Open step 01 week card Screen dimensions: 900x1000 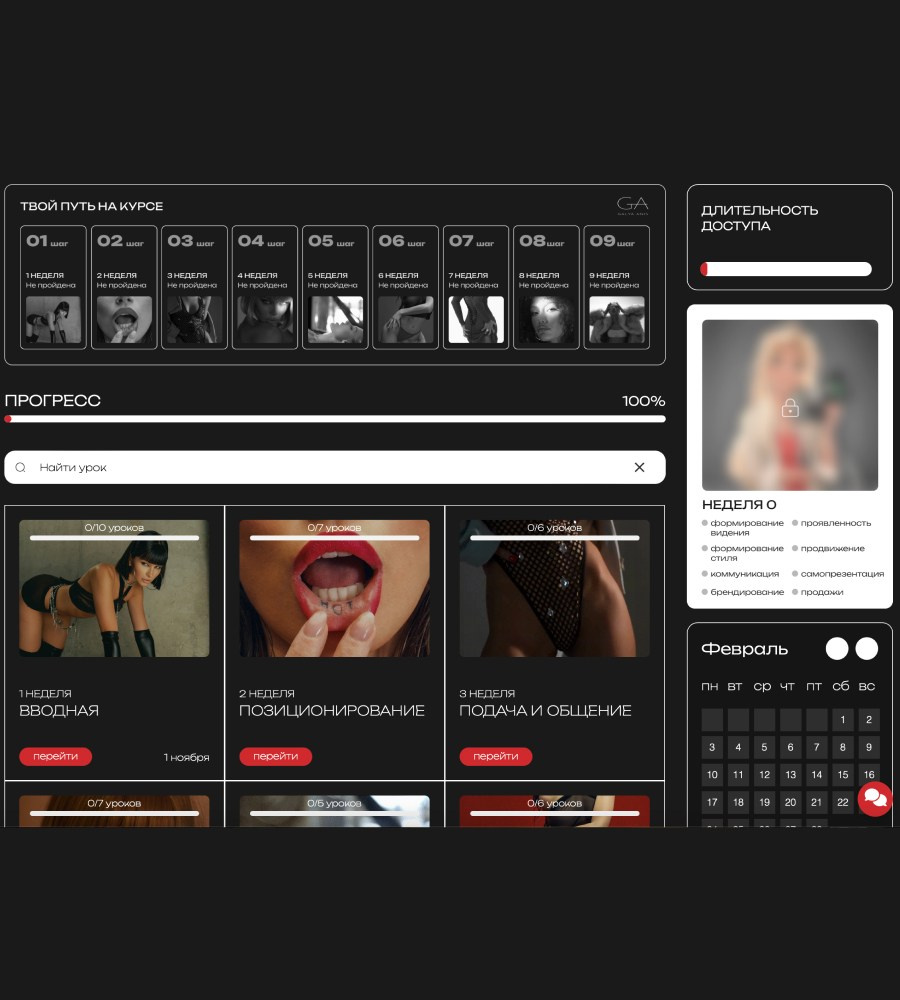coord(54,287)
